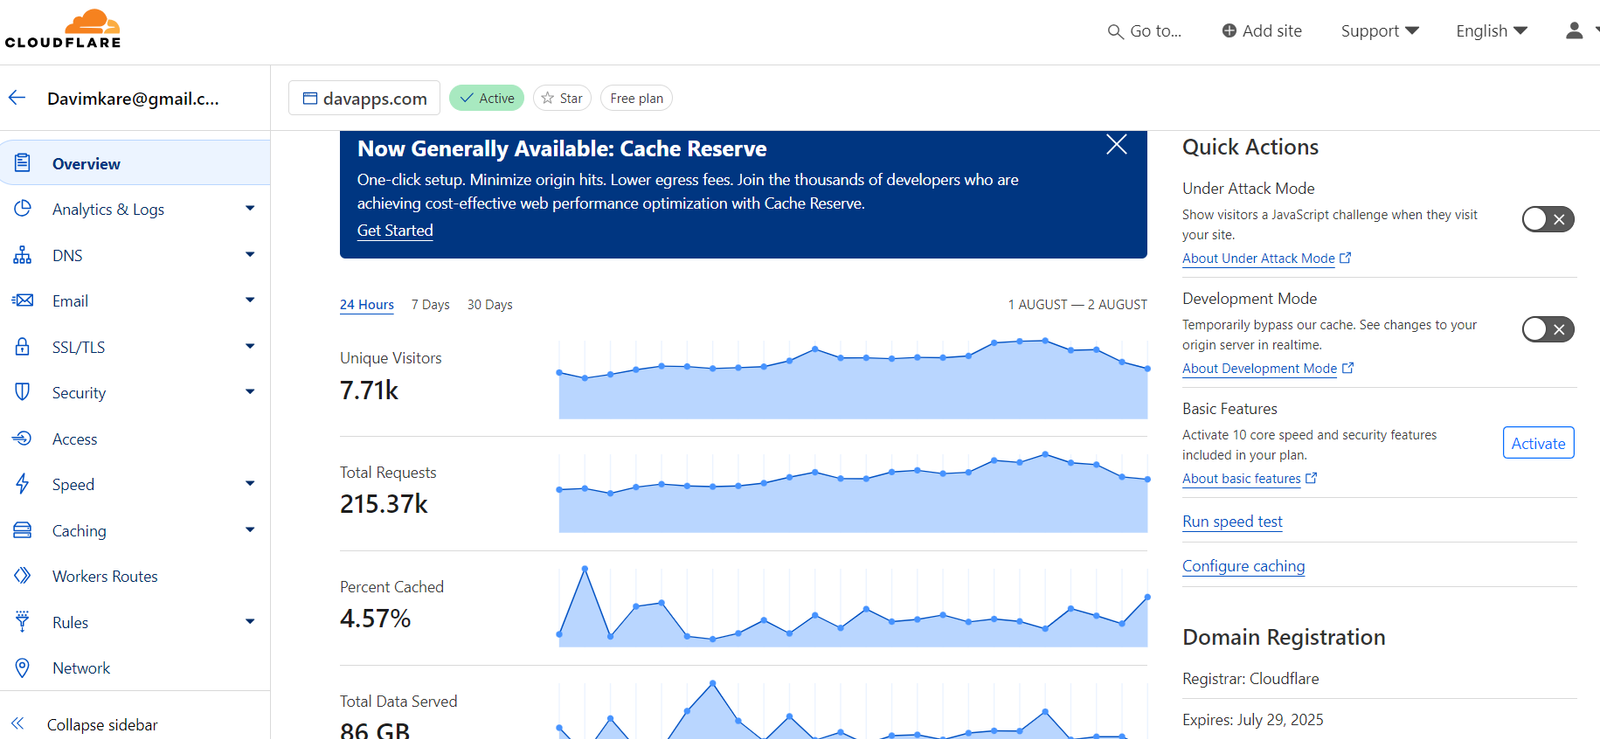Image resolution: width=1600 pixels, height=739 pixels.
Task: Expand the Speed menu arrow
Action: 250,484
